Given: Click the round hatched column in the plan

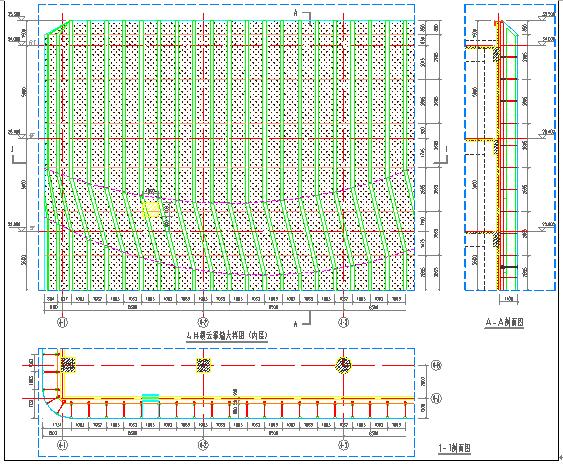Looking at the screenshot, I should (x=343, y=365).
